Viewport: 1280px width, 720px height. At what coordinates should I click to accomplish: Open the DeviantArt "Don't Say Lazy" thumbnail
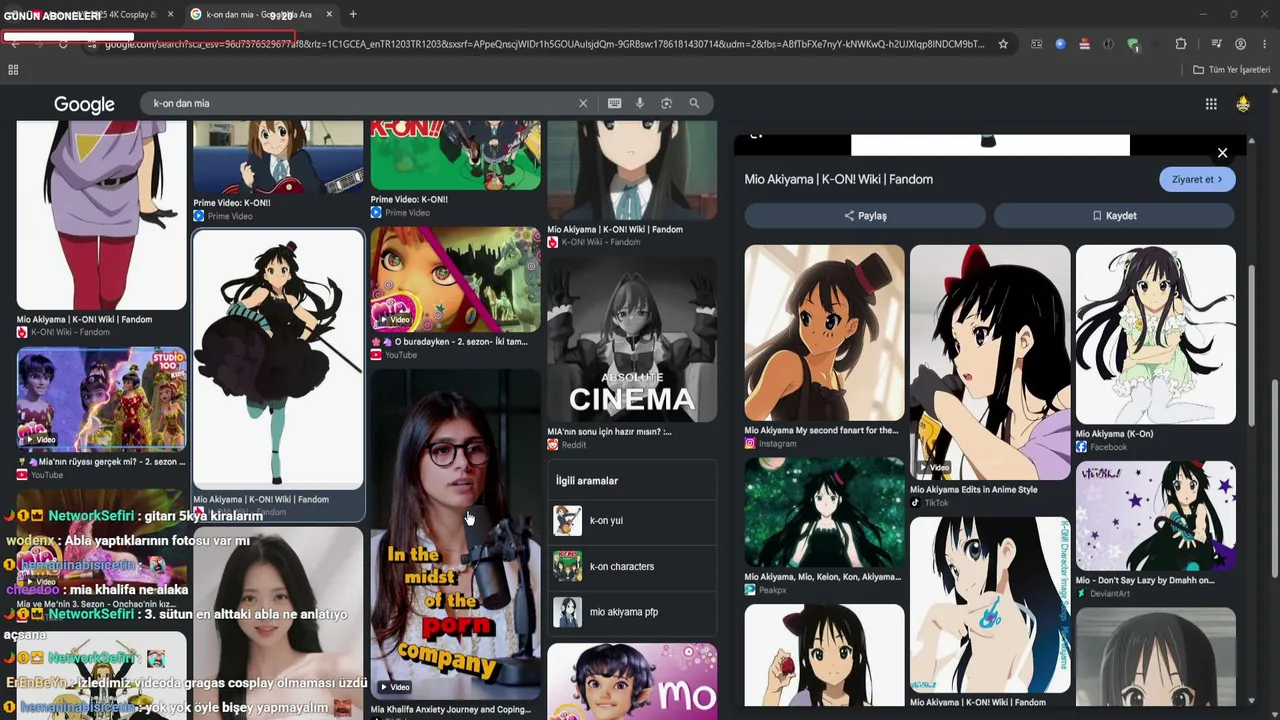pyautogui.click(x=1156, y=516)
